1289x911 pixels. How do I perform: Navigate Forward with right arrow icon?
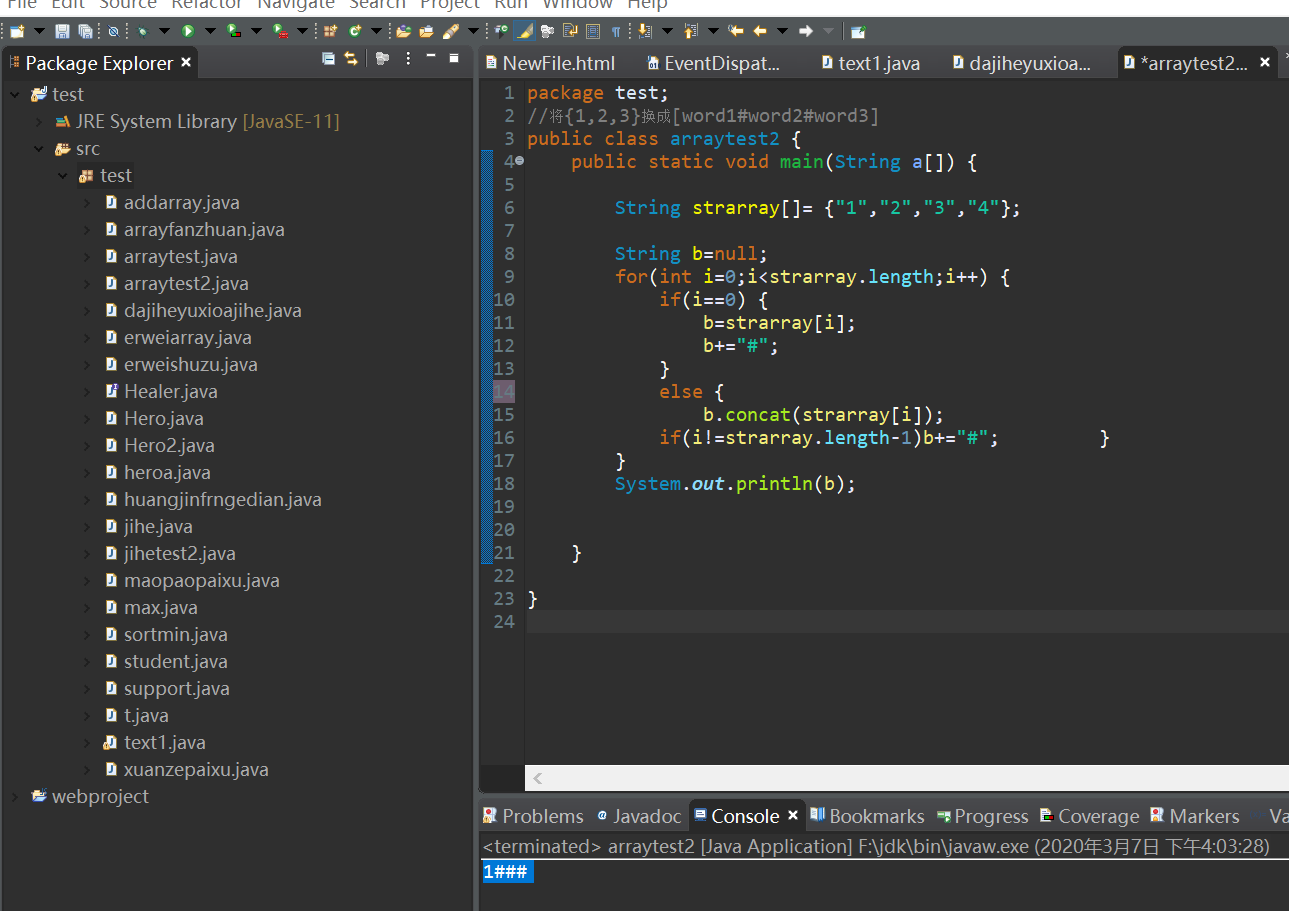point(805,31)
